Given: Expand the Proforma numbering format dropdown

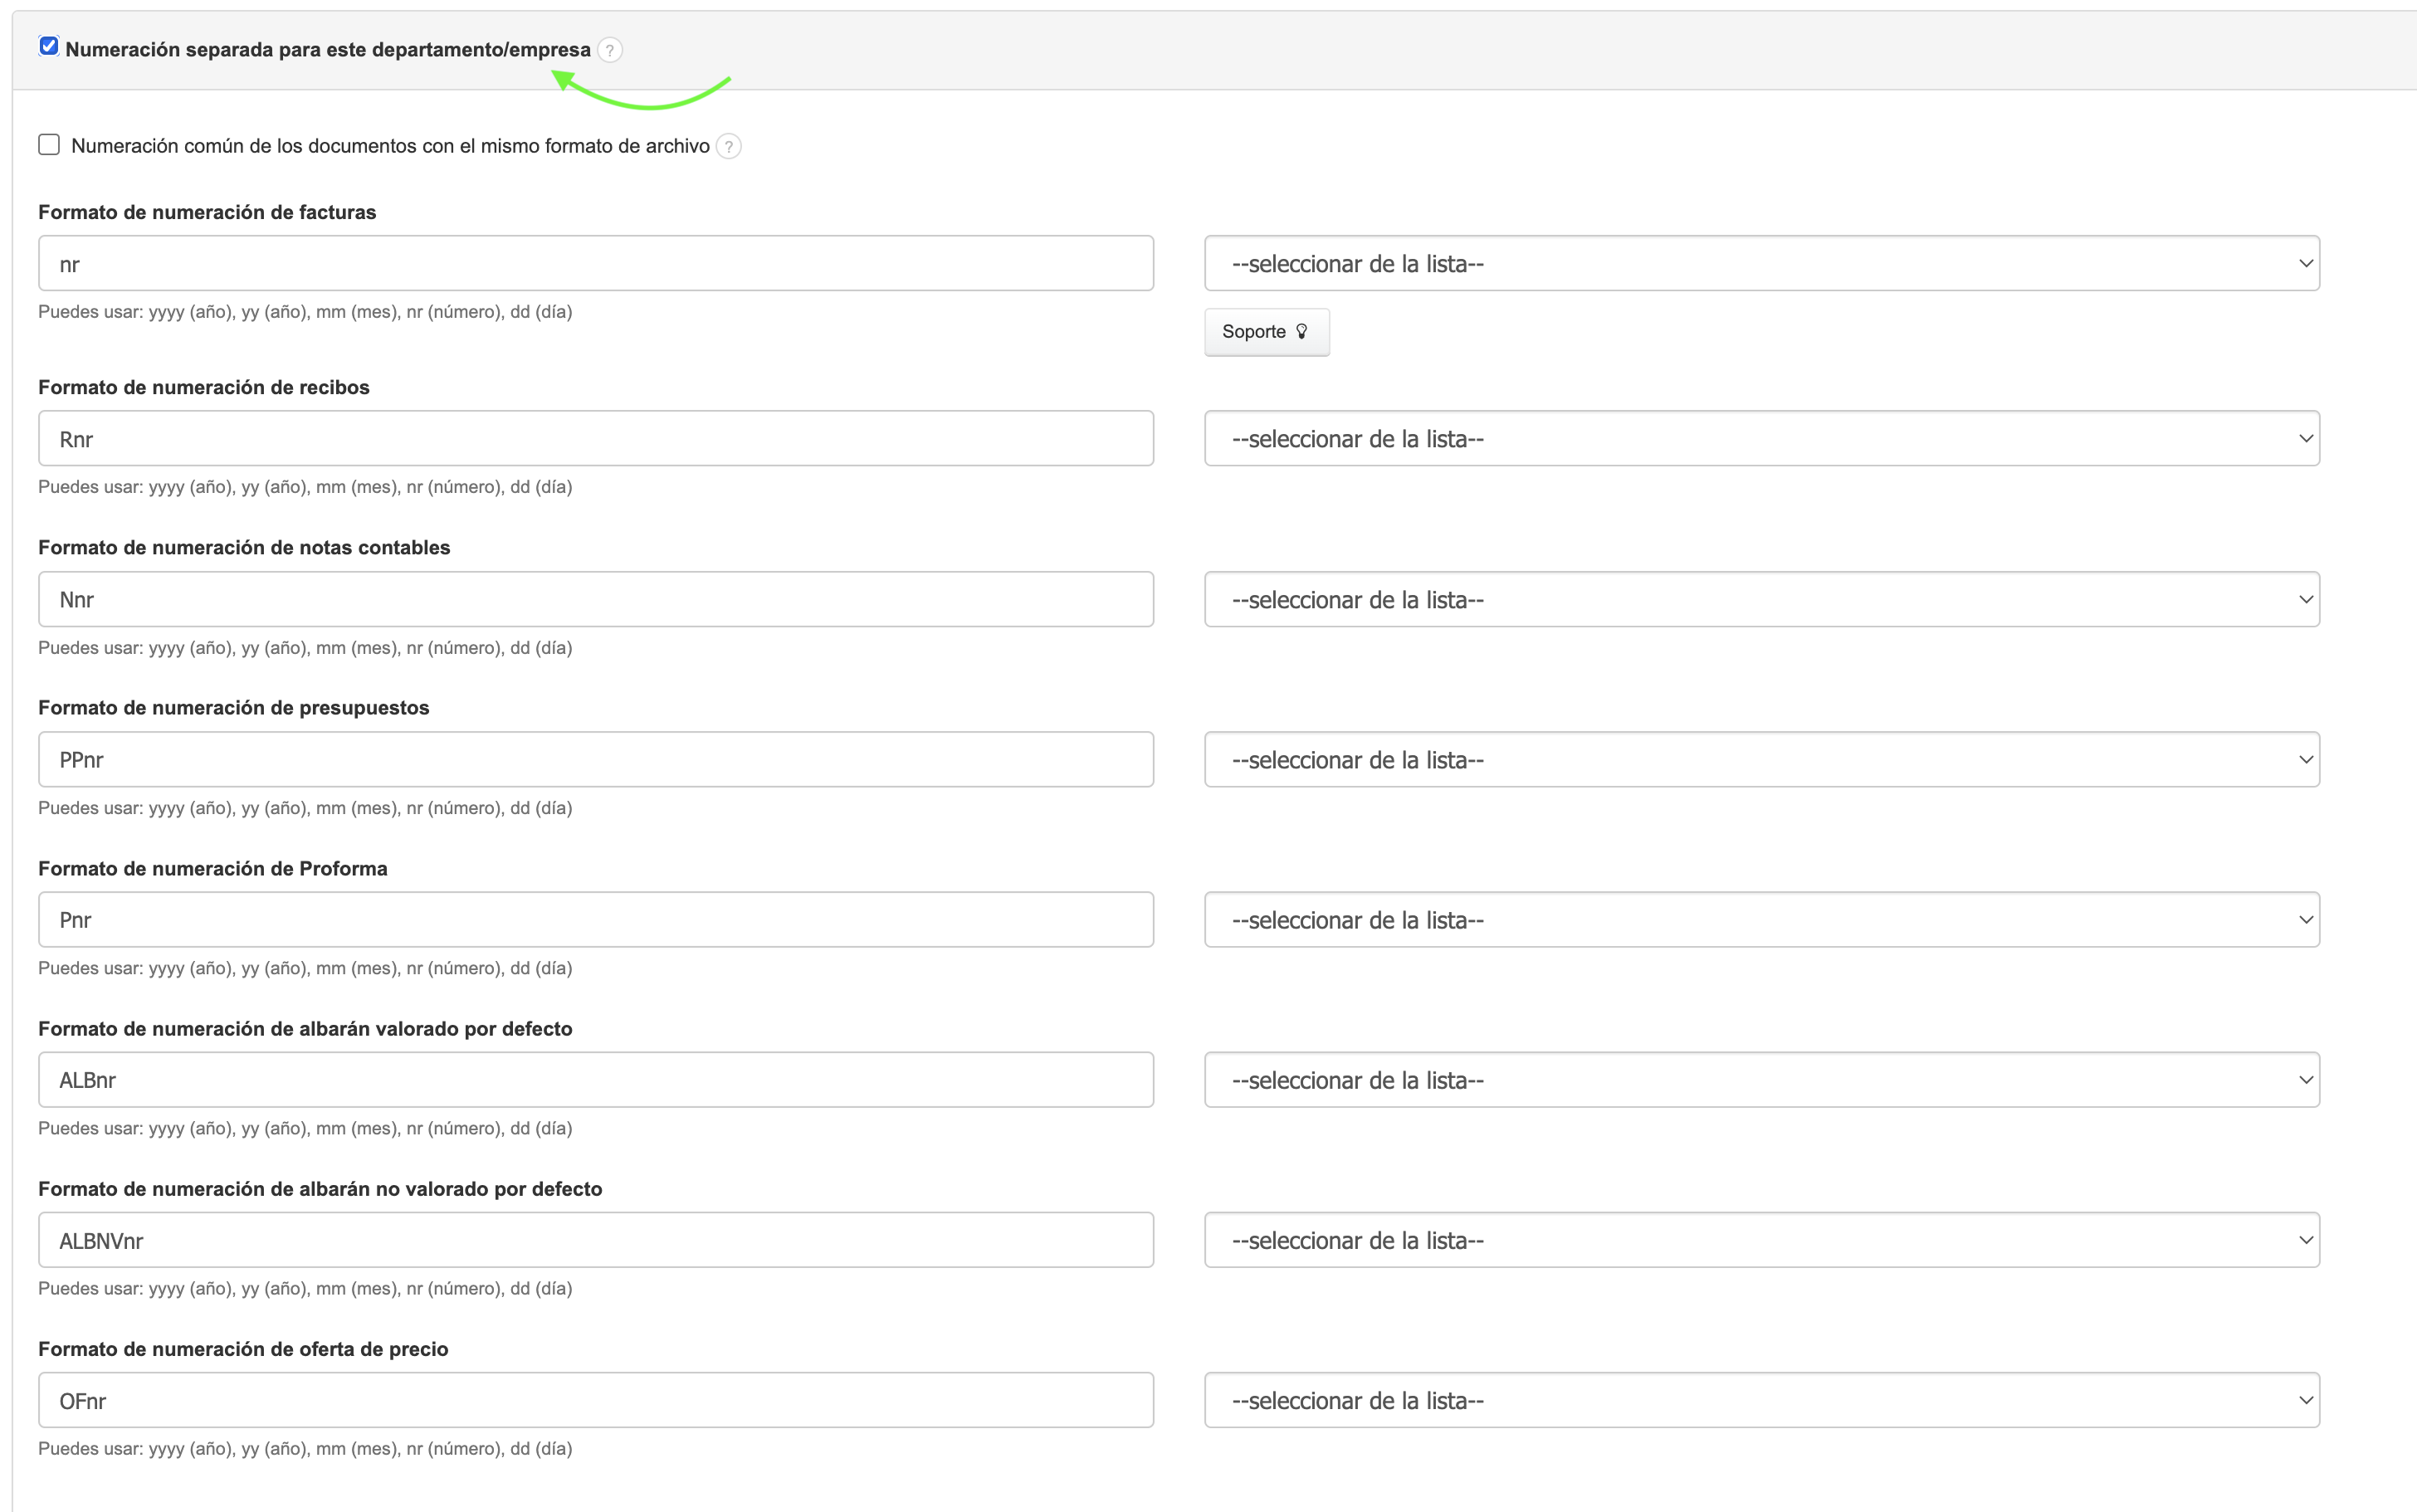Looking at the screenshot, I should coord(1761,920).
